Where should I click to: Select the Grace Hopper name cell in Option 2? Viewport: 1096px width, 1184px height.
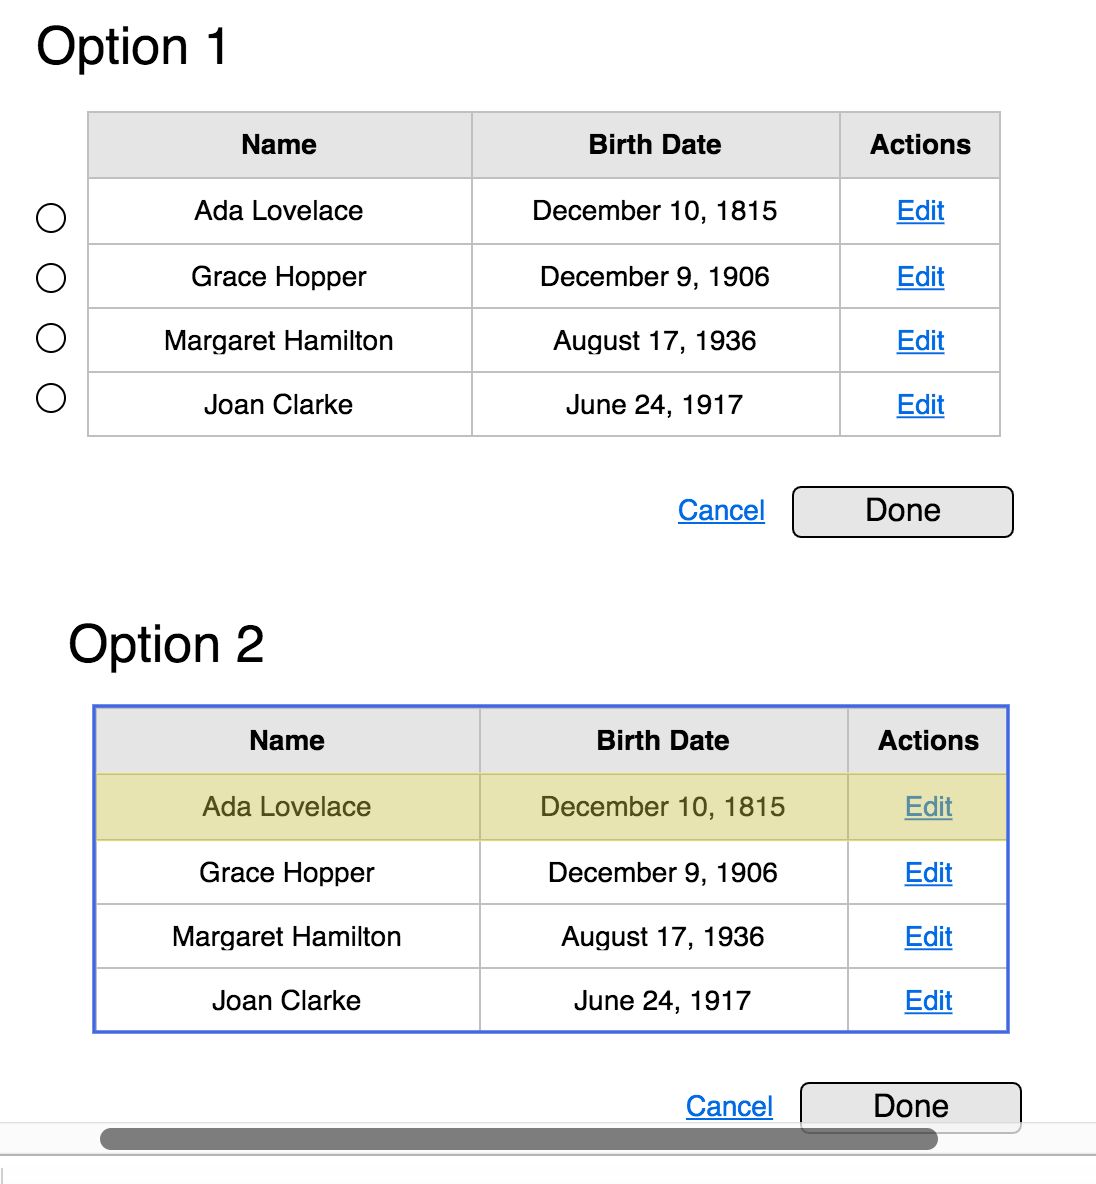[287, 873]
